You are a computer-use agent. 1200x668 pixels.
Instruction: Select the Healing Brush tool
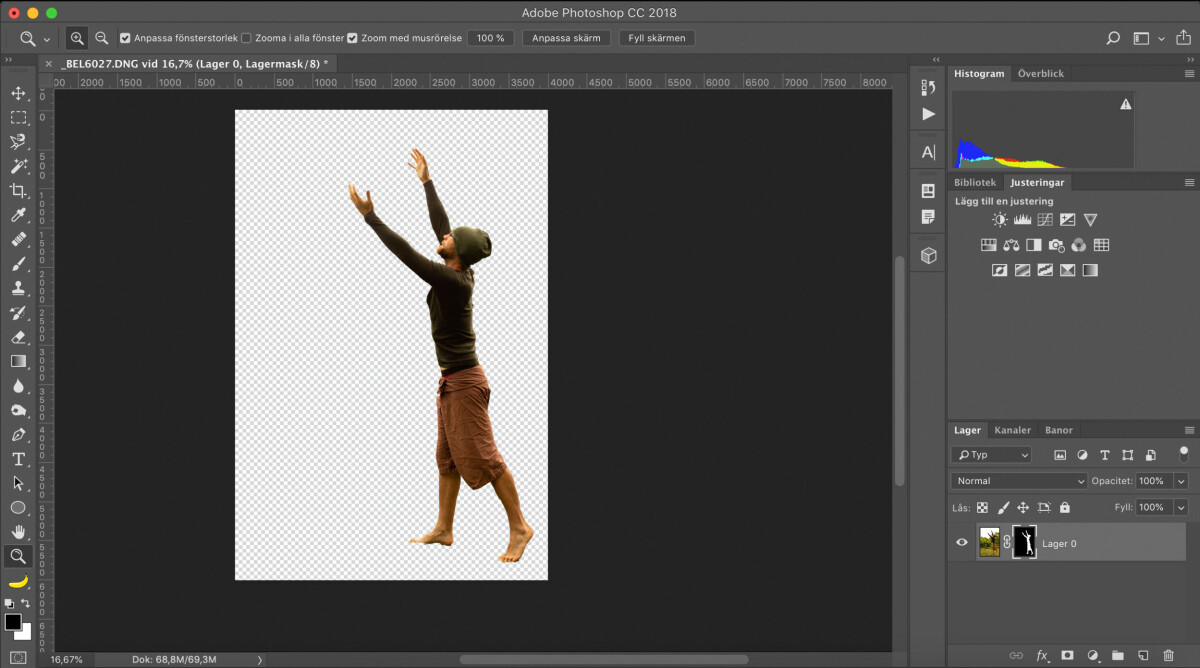(18, 240)
